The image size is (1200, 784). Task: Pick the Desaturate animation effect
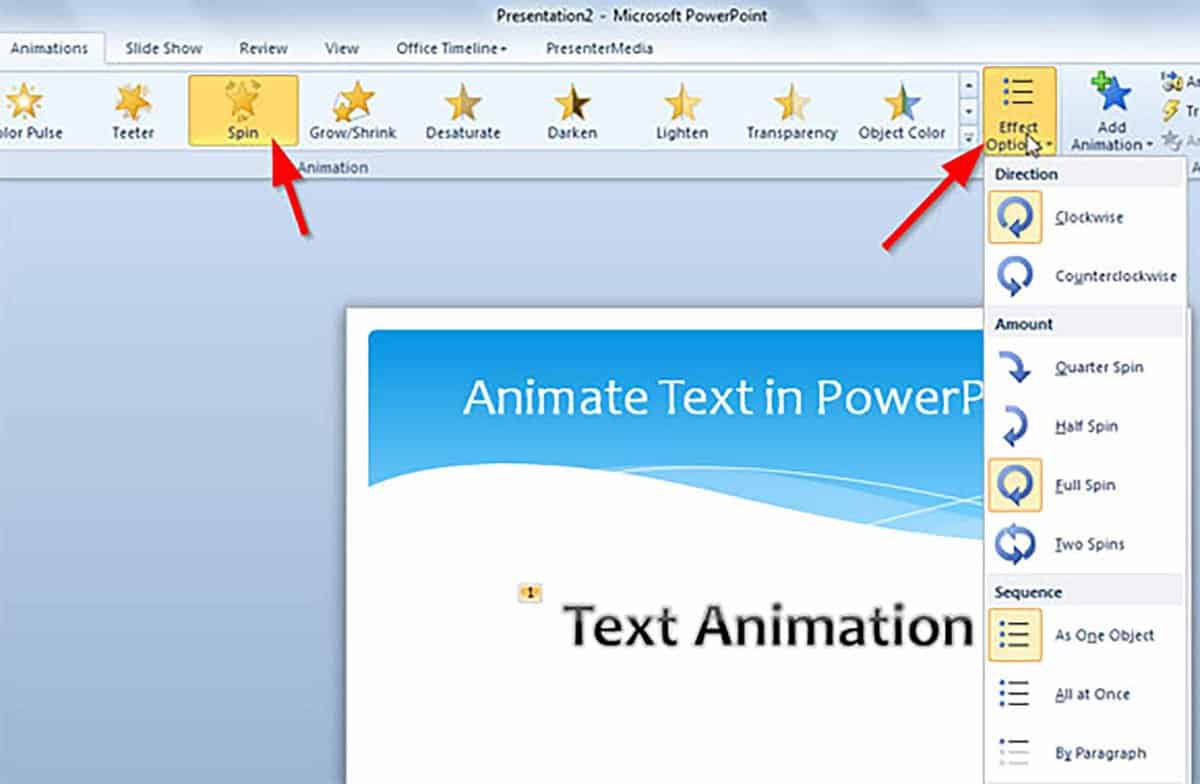(x=463, y=110)
